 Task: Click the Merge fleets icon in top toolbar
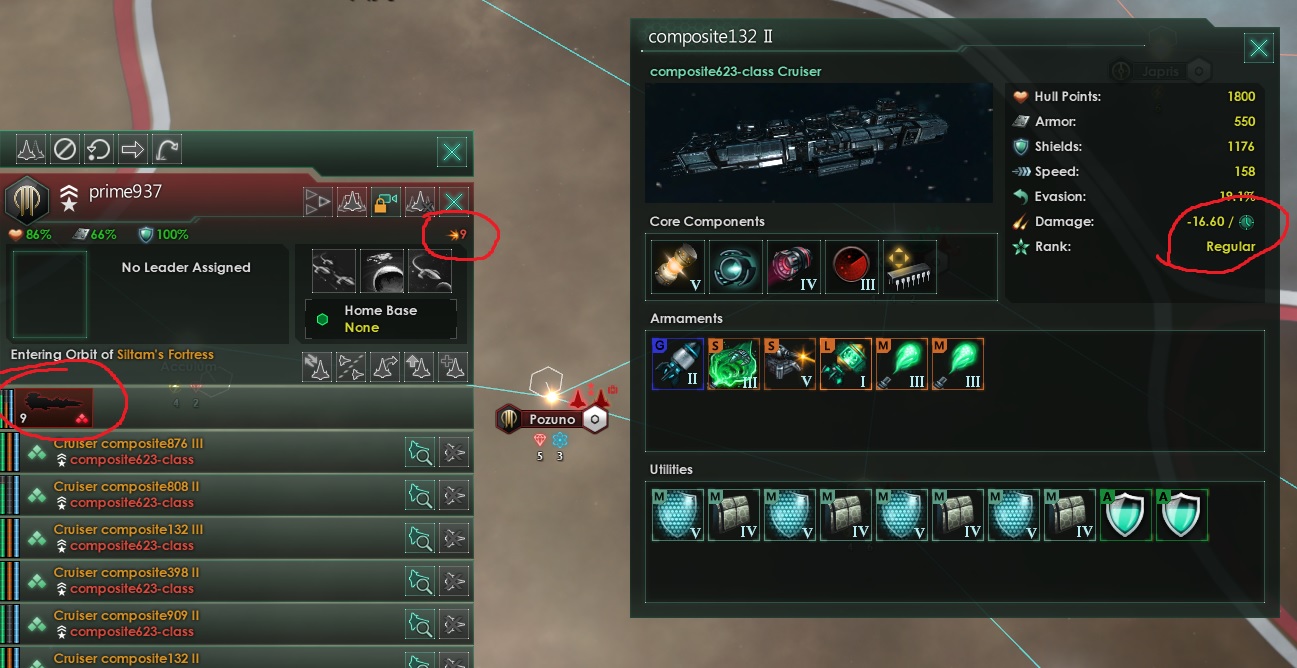tap(30, 150)
